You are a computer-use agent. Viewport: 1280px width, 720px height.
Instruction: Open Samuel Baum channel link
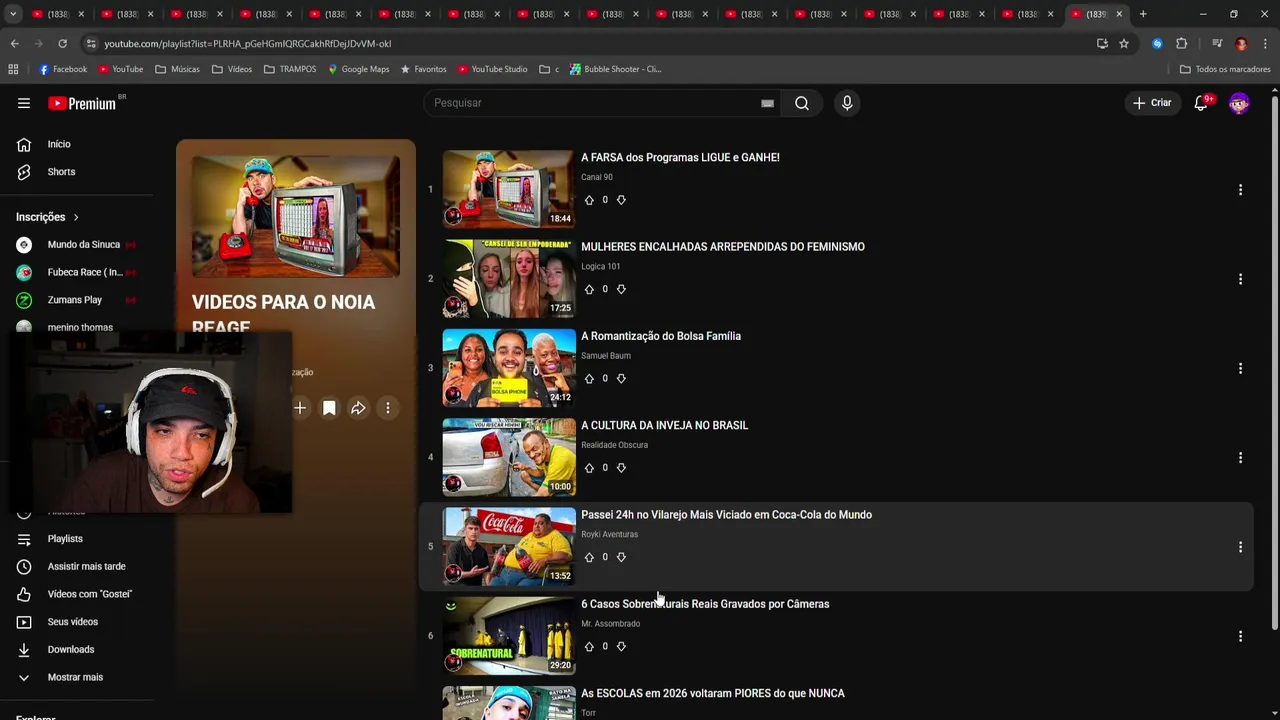click(x=606, y=356)
